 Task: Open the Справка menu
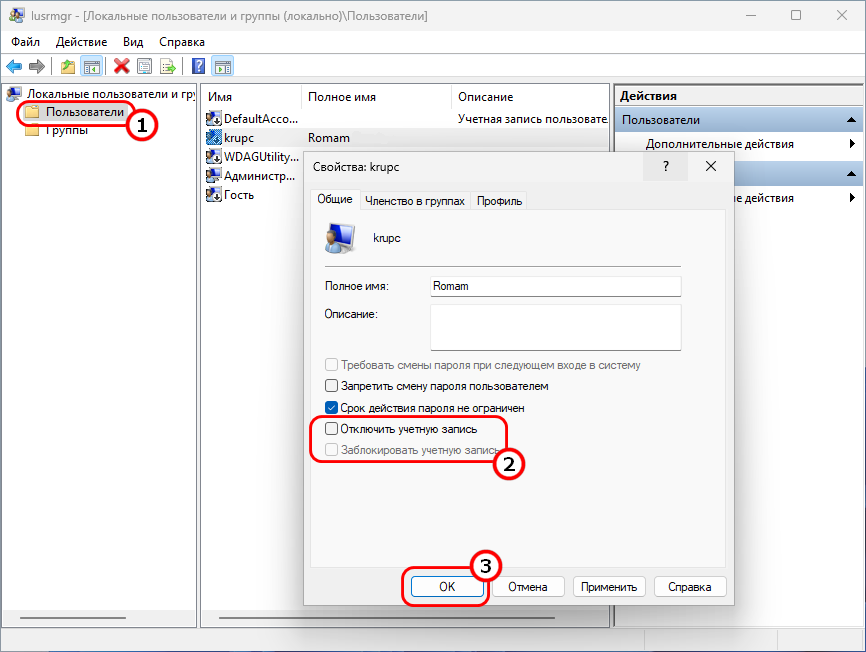coord(182,42)
